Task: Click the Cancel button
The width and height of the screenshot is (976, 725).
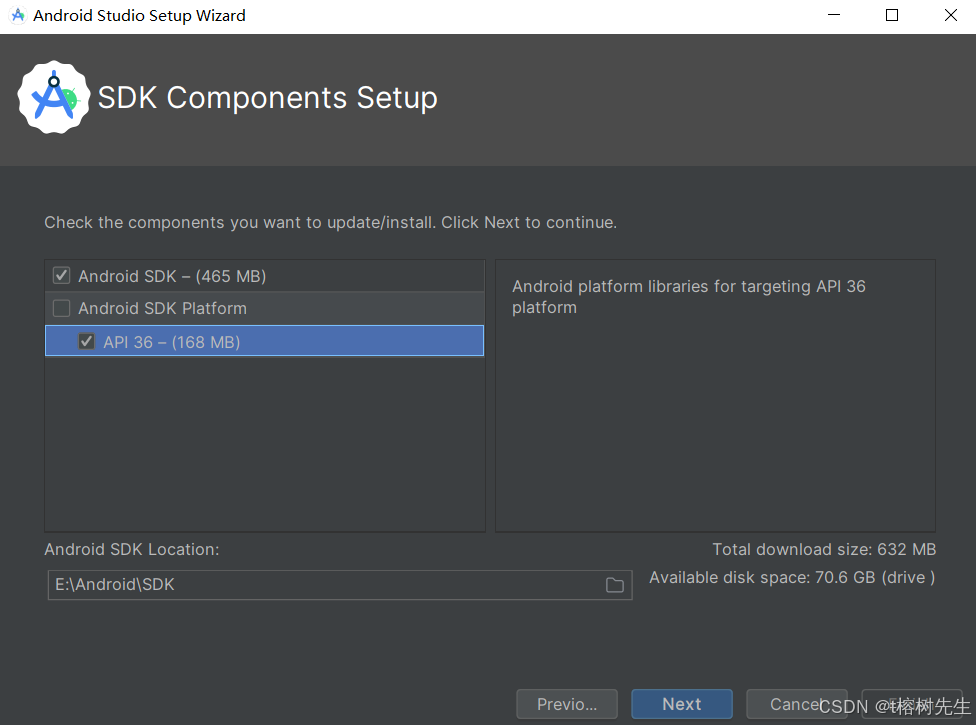Action: click(796, 704)
